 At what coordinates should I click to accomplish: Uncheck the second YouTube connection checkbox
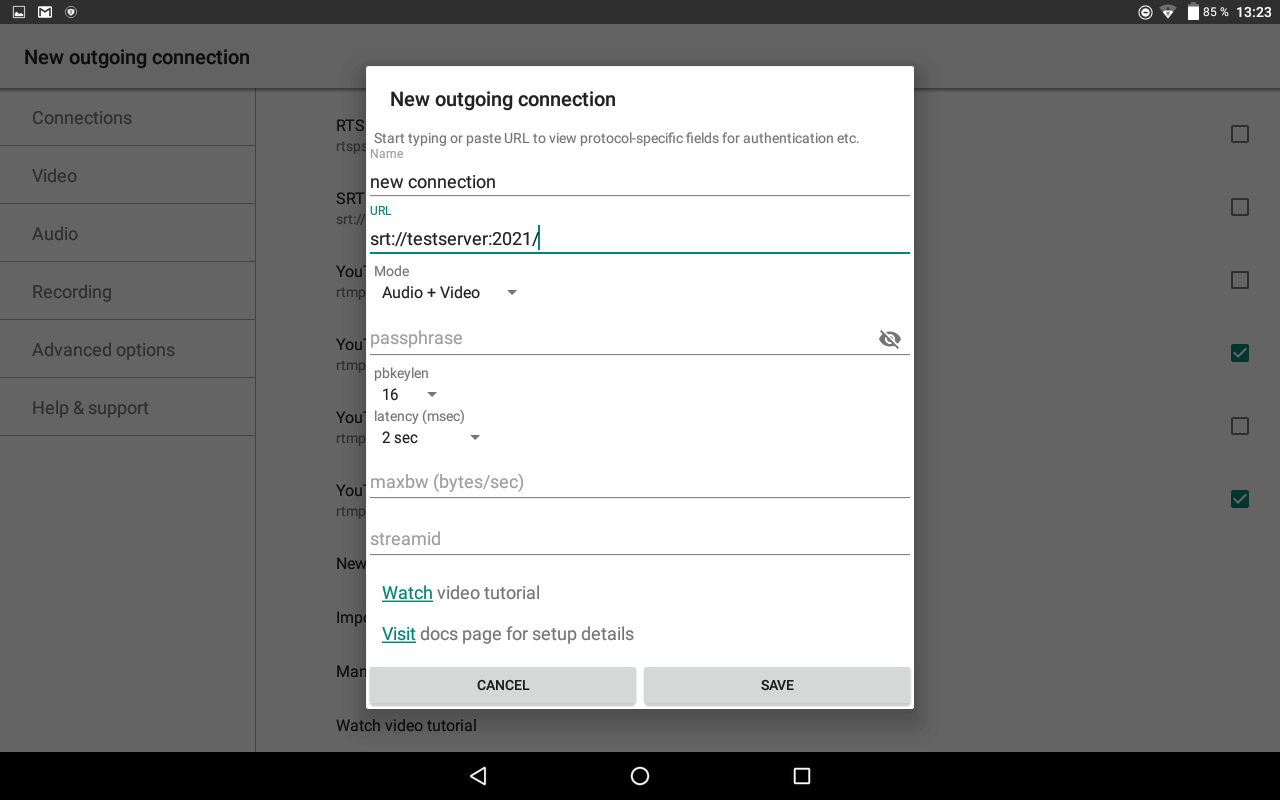[1240, 353]
